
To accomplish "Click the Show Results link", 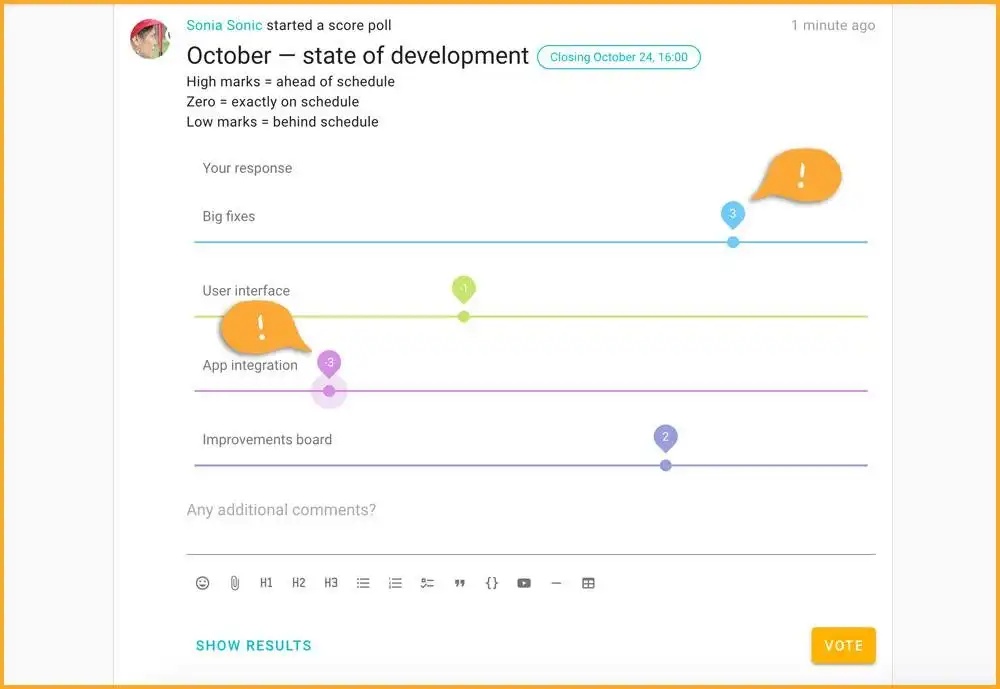I will [x=254, y=646].
